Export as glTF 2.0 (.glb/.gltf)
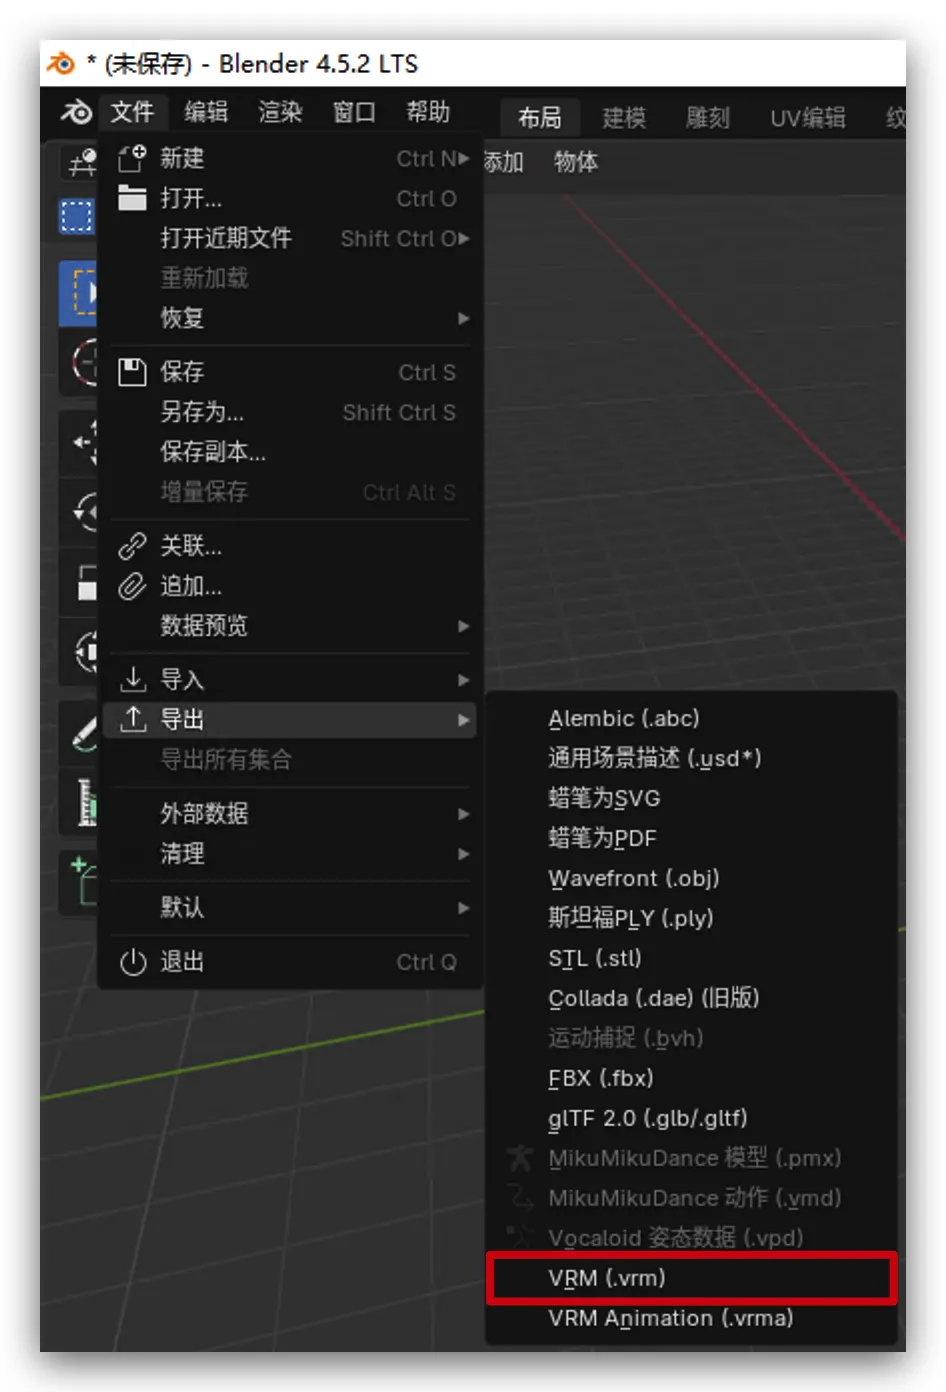Viewport: 946px width, 1392px height. [691, 1119]
